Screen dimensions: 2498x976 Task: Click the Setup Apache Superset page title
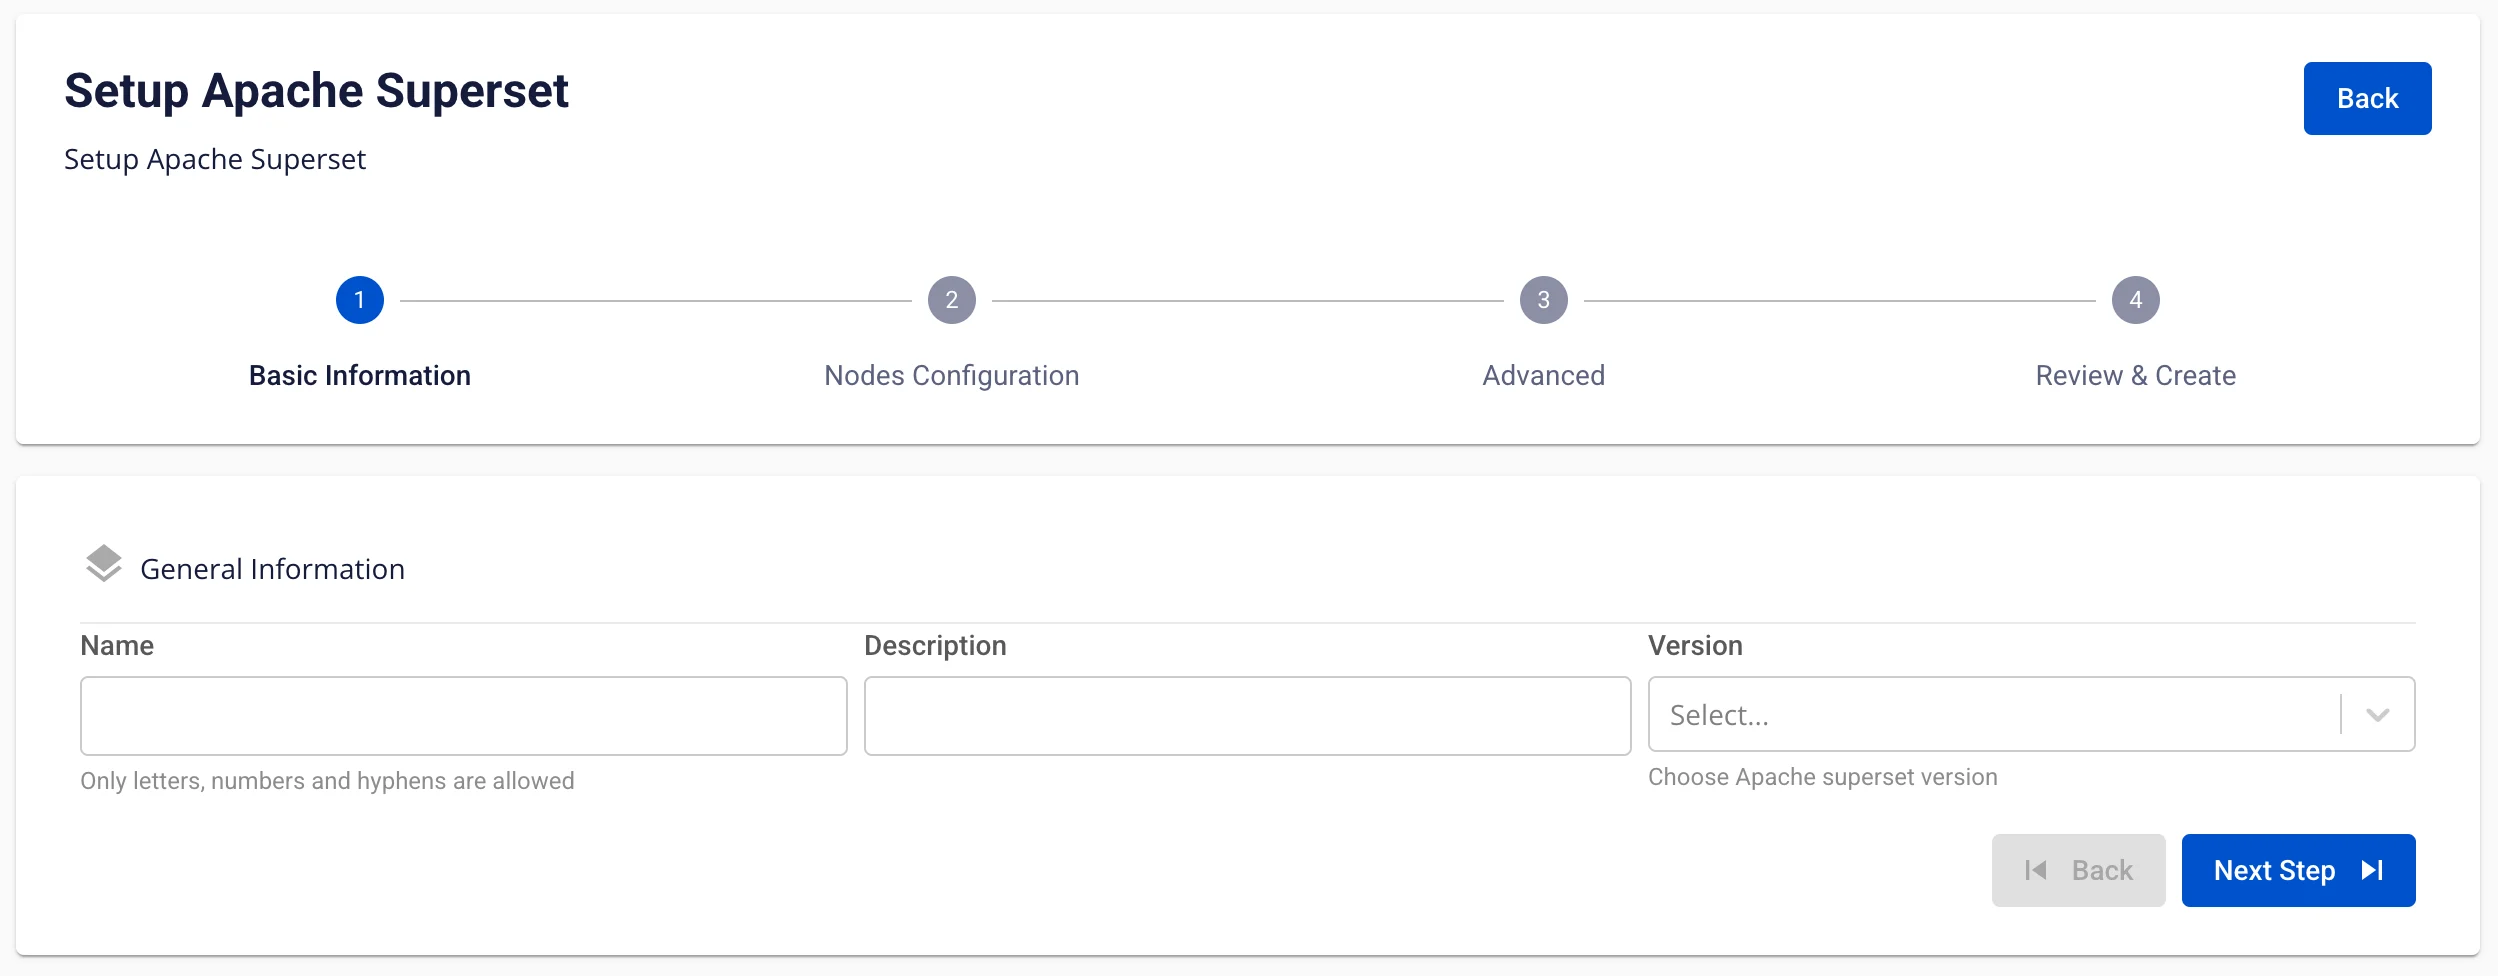[x=316, y=91]
